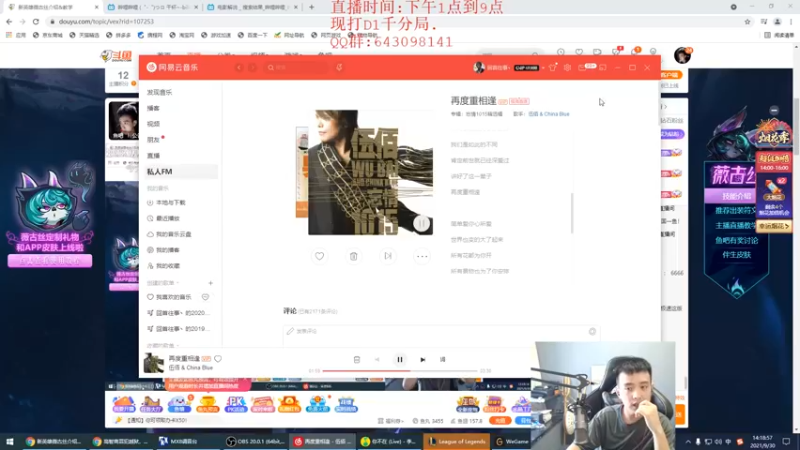Screen dimensions: 800x450
Task: Open 我的音乐云盘 in the sidebar
Action: [x=173, y=234]
